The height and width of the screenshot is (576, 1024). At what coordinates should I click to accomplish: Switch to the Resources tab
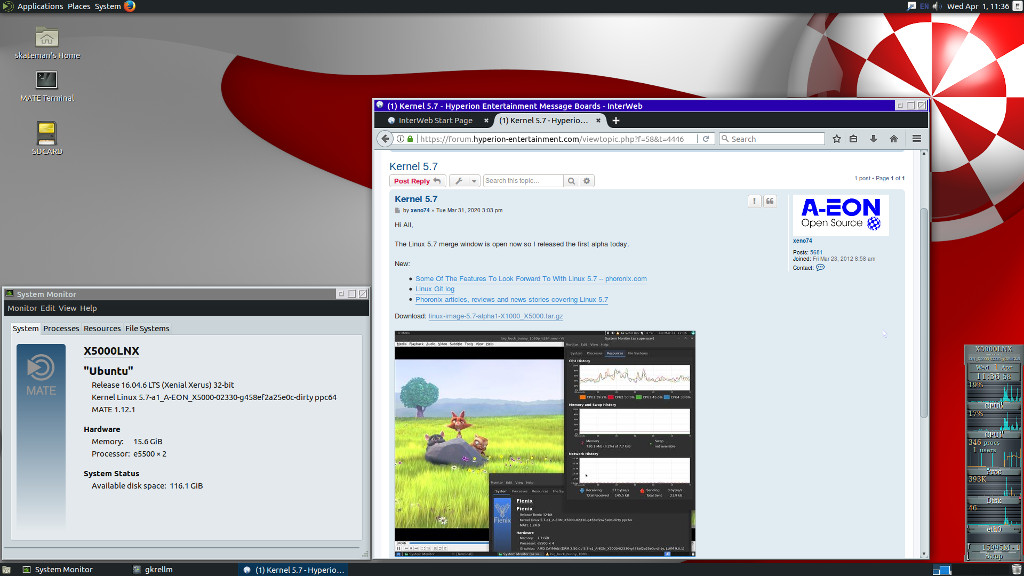click(102, 328)
